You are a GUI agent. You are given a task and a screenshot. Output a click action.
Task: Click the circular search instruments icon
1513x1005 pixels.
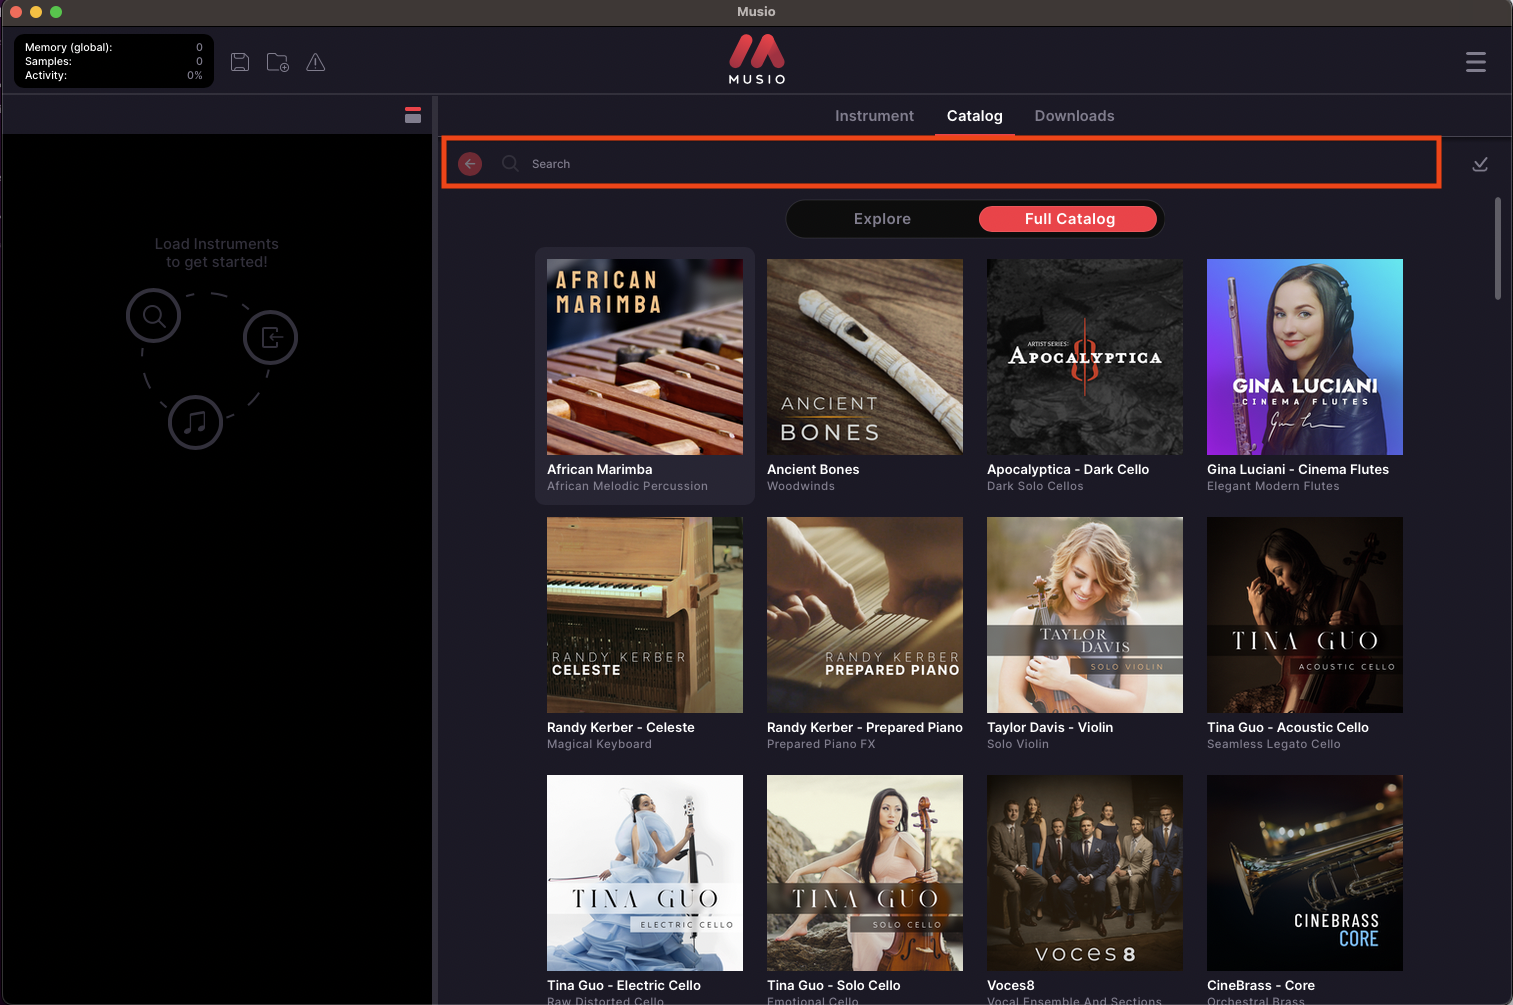coord(153,316)
